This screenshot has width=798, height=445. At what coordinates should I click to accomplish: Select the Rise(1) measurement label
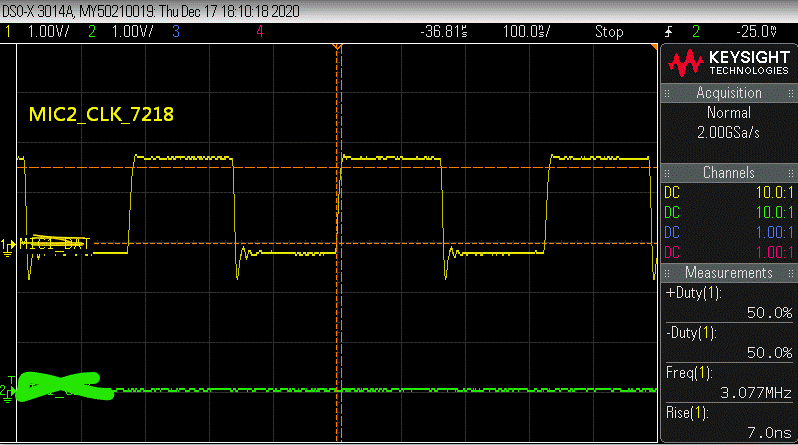click(x=687, y=413)
